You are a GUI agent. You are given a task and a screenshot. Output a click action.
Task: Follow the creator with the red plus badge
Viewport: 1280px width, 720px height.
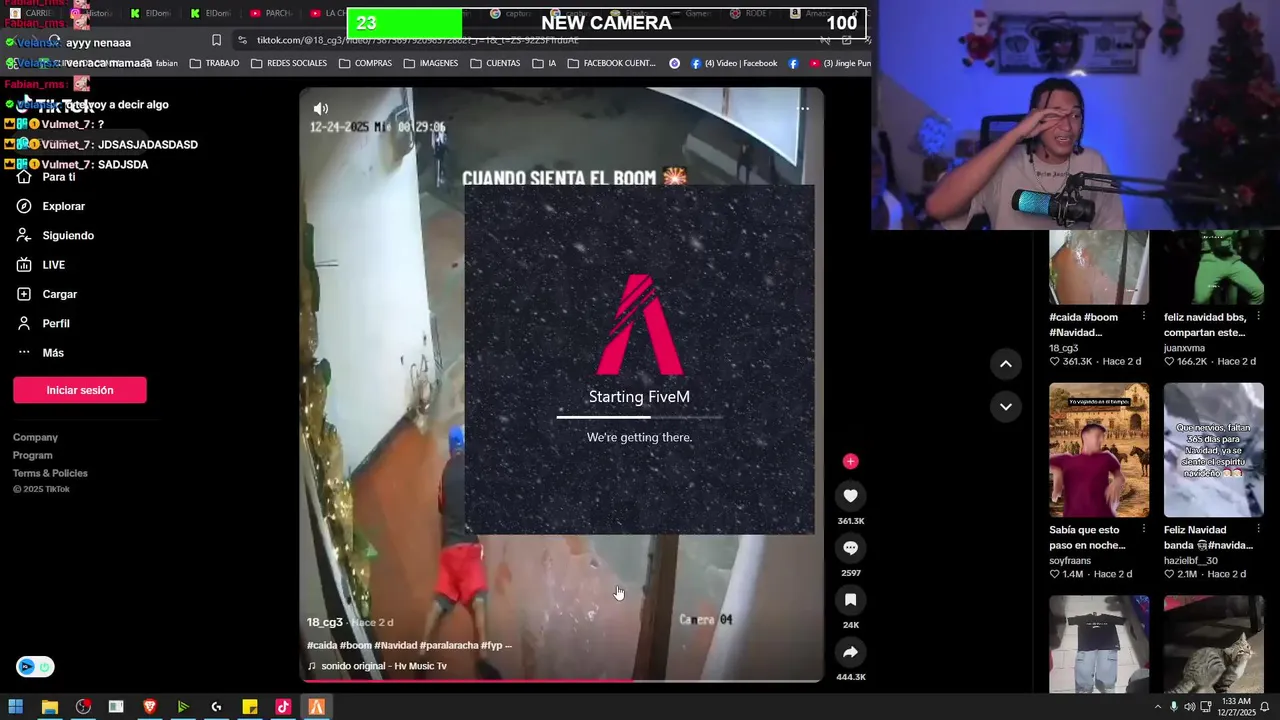click(x=850, y=461)
